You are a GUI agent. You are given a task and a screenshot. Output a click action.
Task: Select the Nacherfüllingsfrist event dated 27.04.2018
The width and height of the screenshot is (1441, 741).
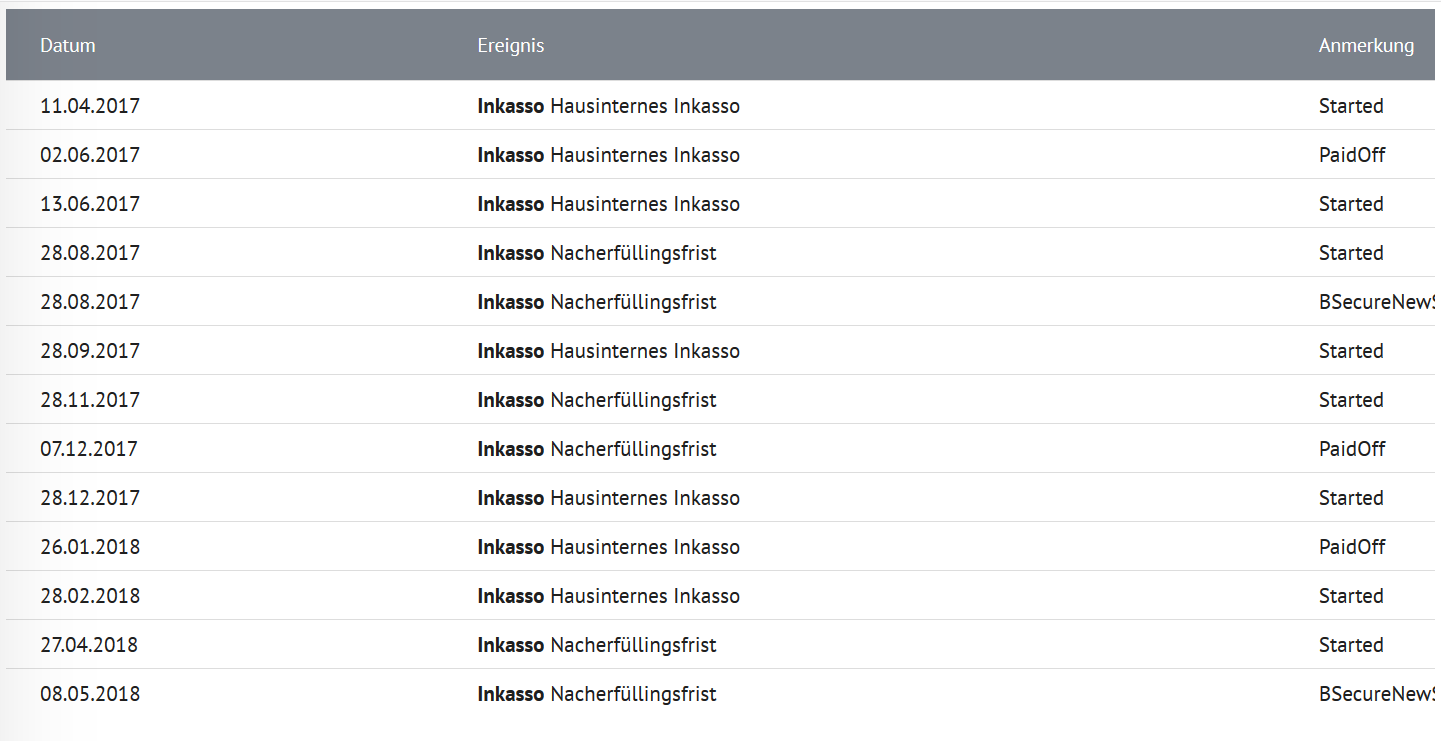click(597, 645)
